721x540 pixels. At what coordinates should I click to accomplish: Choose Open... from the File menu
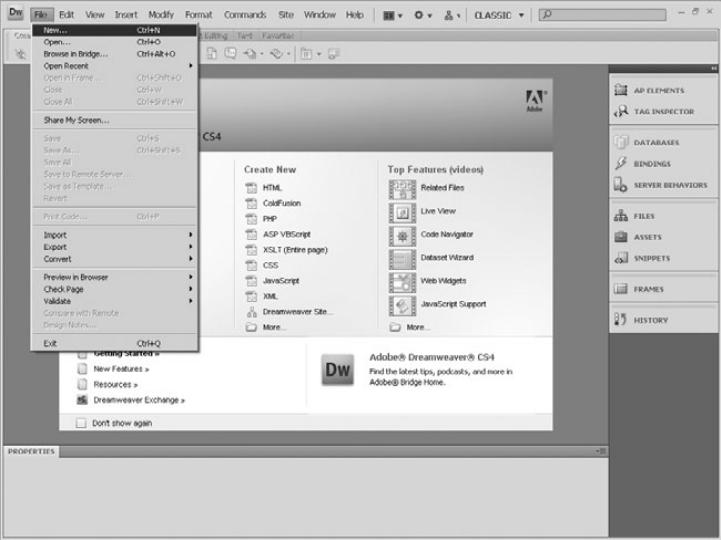[114, 42]
